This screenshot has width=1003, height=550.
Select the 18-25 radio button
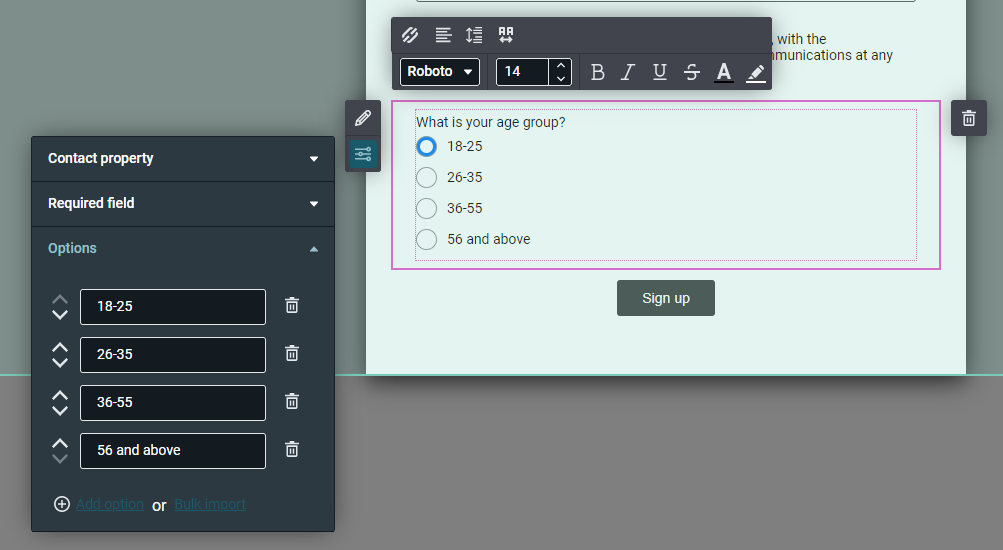[427, 146]
